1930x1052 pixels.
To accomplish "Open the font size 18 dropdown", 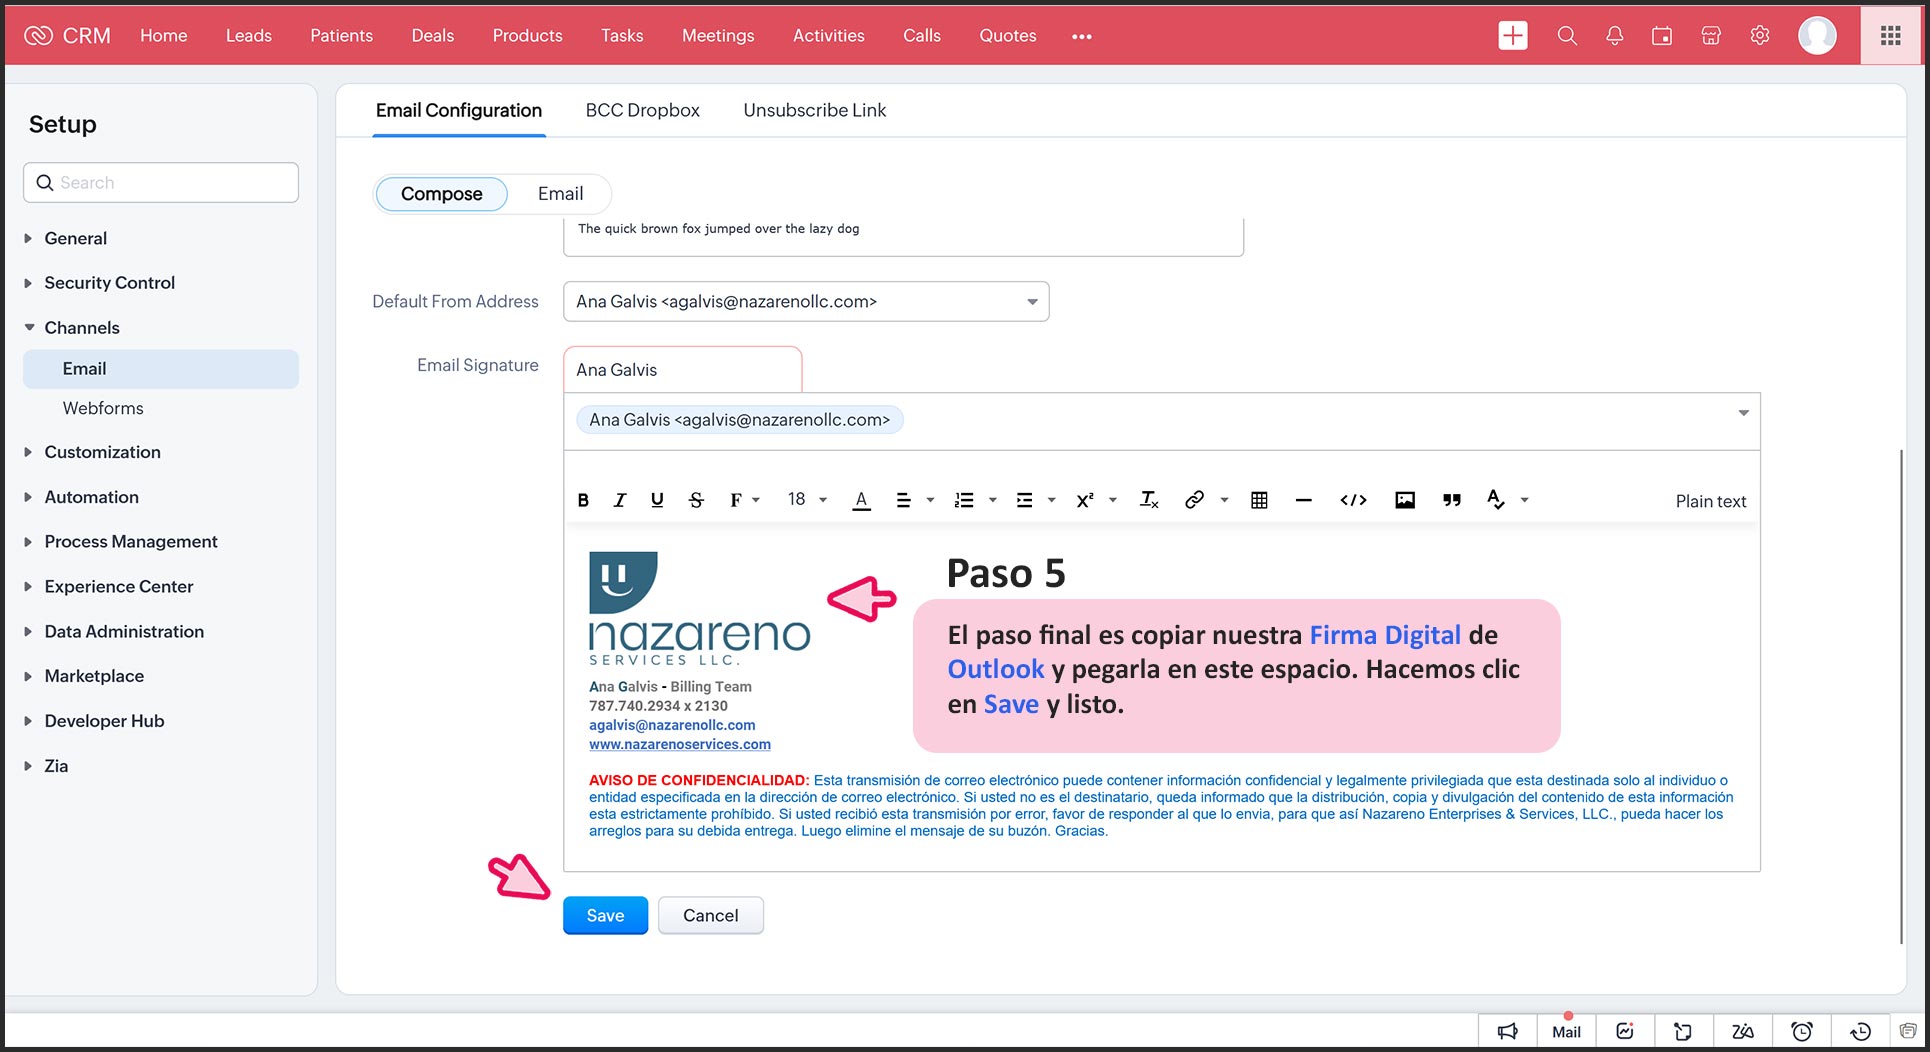I will click(807, 499).
